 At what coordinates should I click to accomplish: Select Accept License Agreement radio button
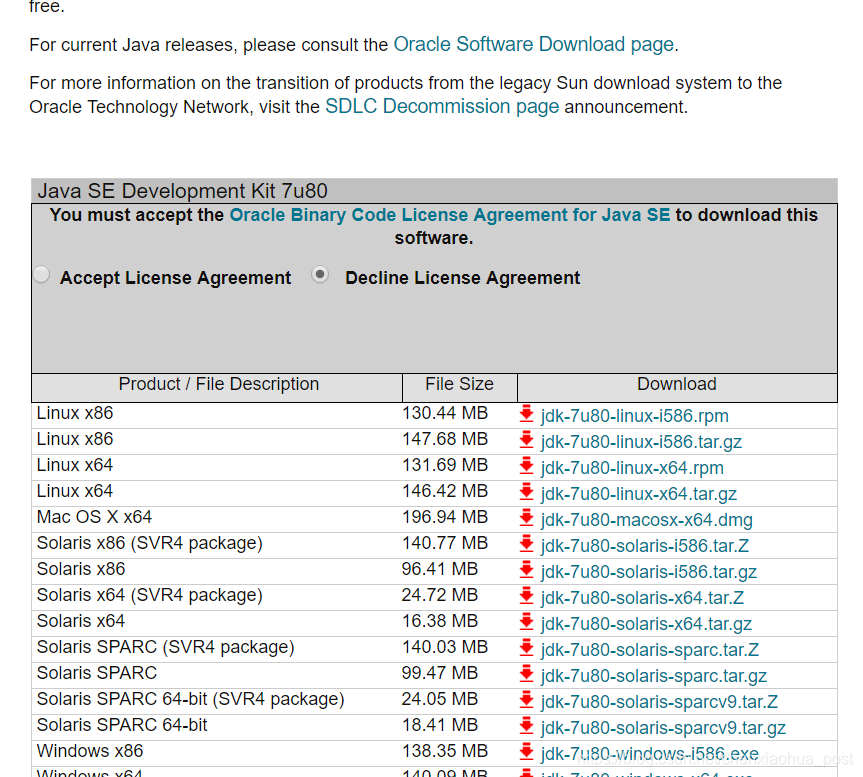pos(41,275)
